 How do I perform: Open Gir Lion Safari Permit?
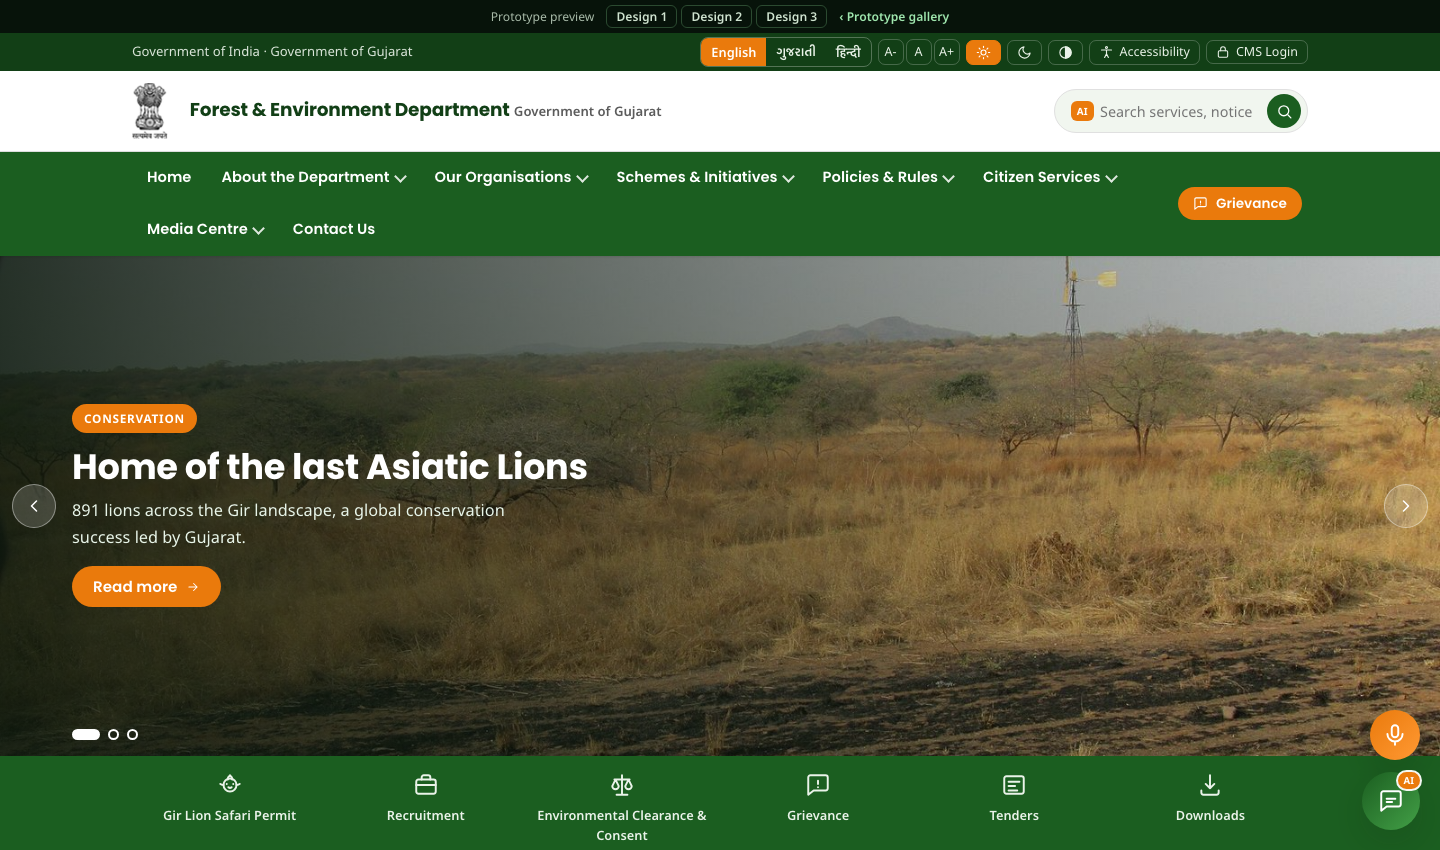tap(230, 799)
